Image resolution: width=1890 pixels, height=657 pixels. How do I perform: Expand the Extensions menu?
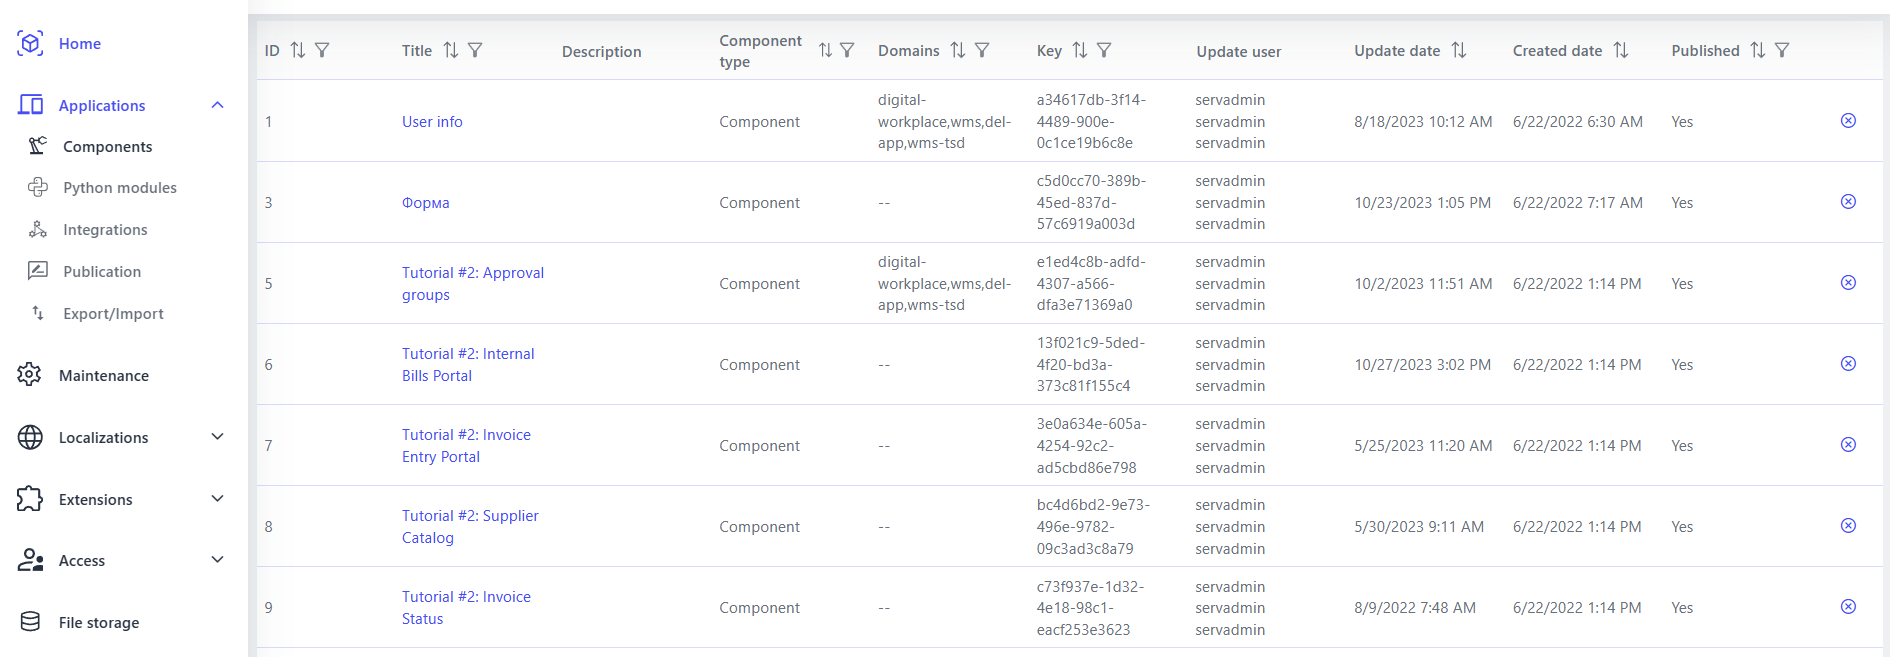pyautogui.click(x=217, y=499)
